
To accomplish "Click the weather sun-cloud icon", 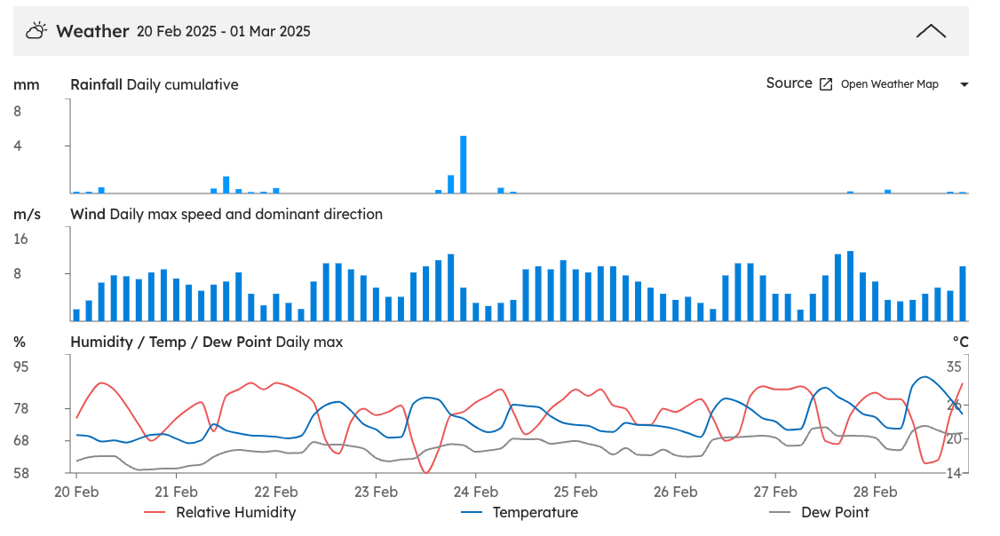I will 36,31.
